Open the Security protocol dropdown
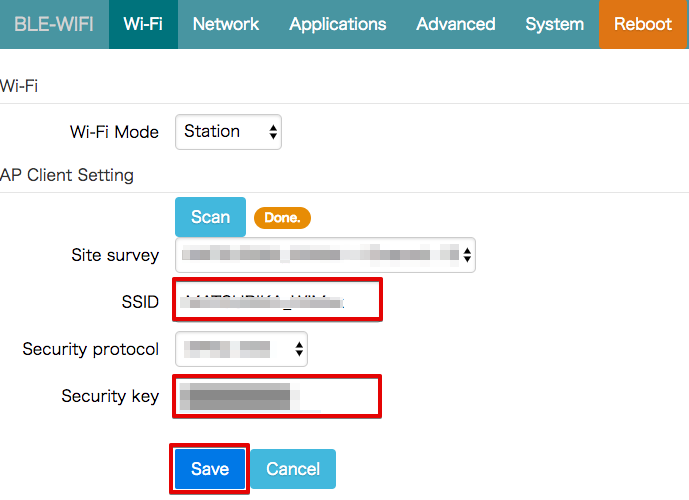The image size is (689, 500). coord(241,349)
